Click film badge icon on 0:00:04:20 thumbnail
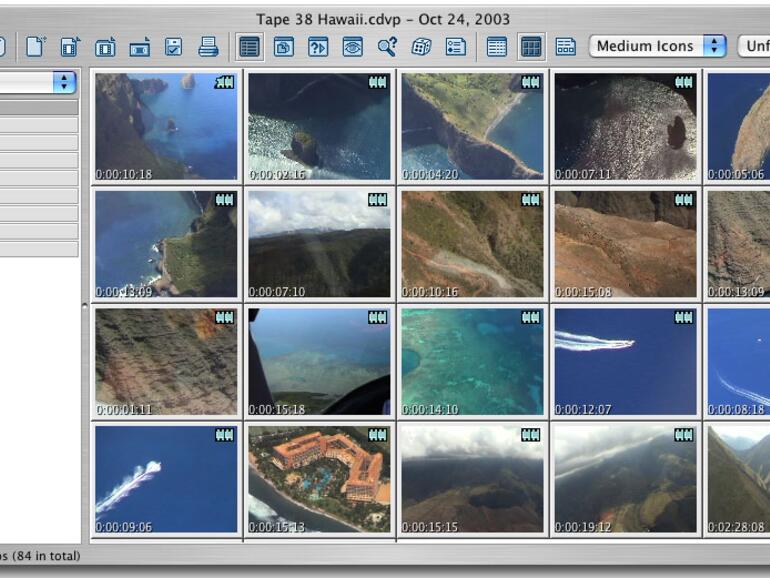Screen dimensions: 770x578 tap(531, 83)
